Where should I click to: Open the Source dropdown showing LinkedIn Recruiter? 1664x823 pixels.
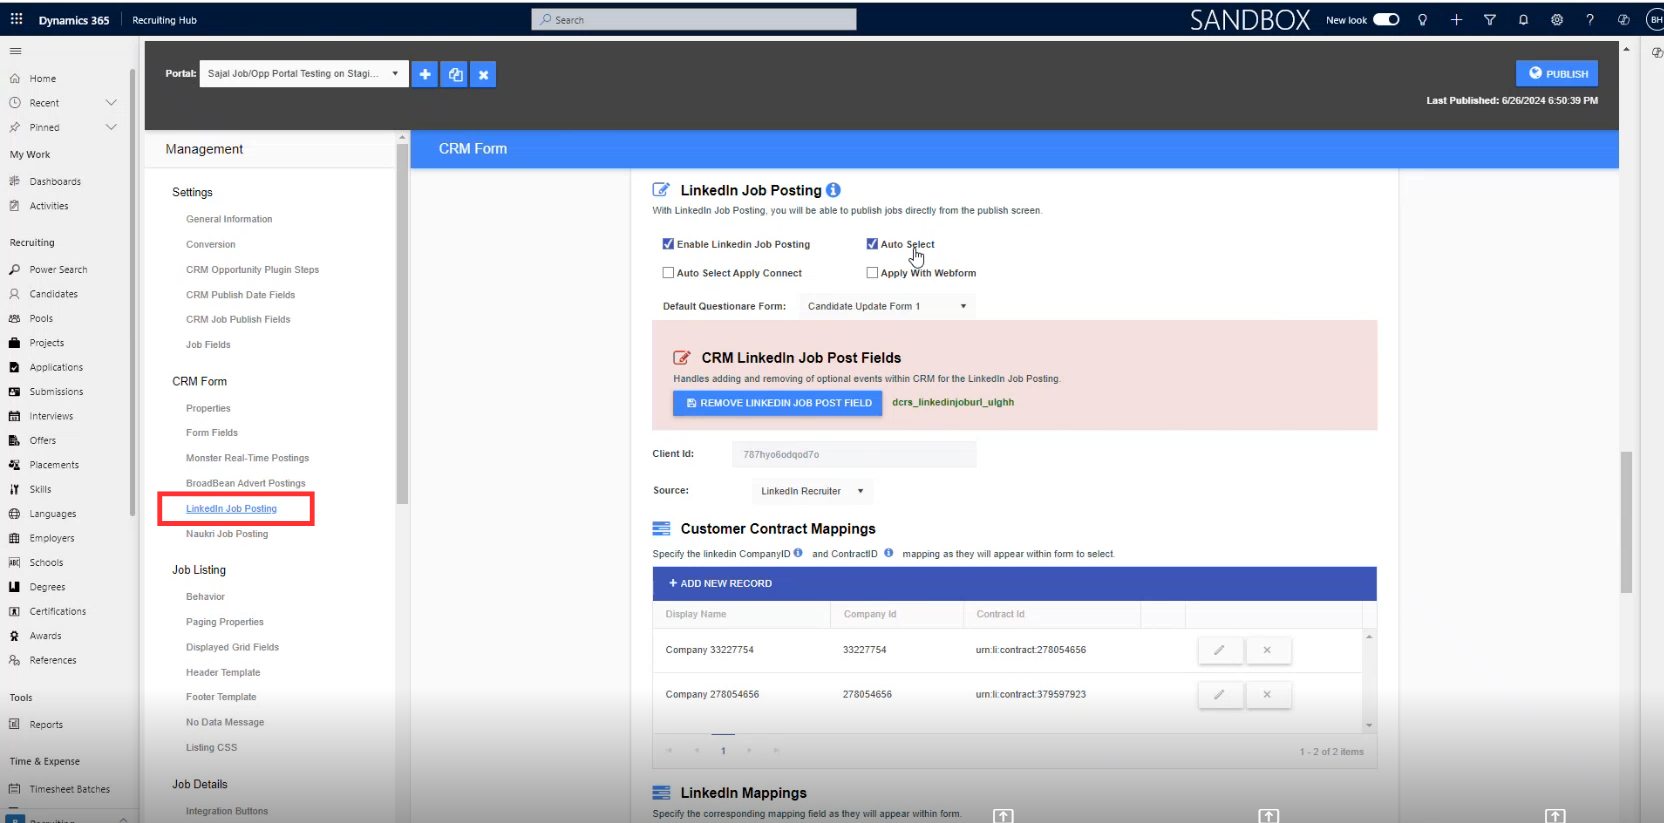(x=812, y=491)
